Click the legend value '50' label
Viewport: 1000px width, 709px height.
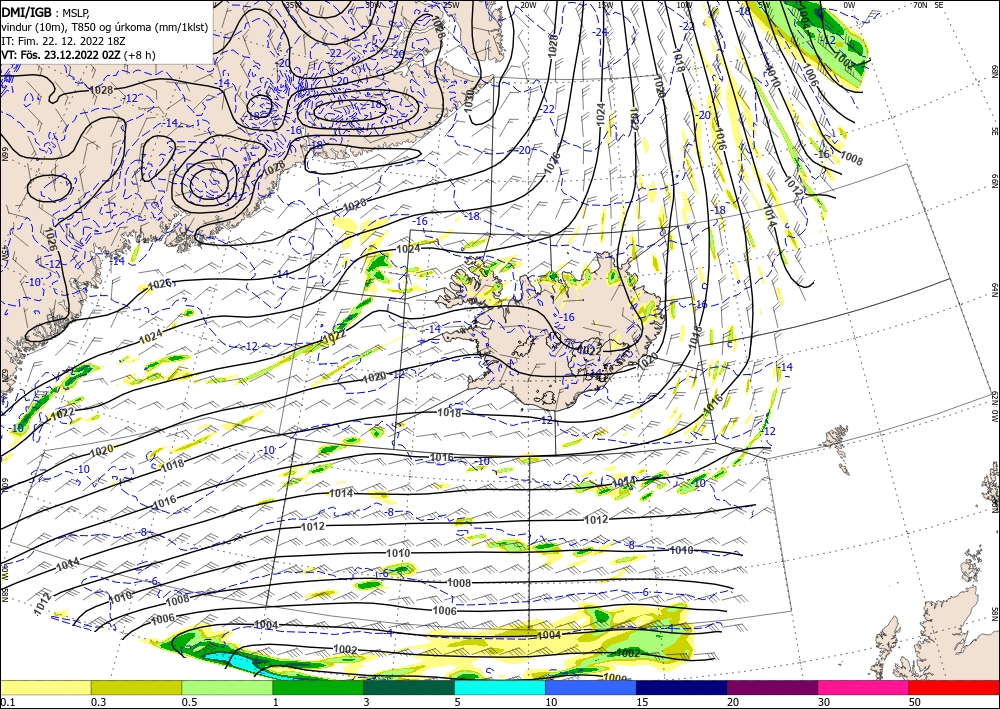coord(915,702)
